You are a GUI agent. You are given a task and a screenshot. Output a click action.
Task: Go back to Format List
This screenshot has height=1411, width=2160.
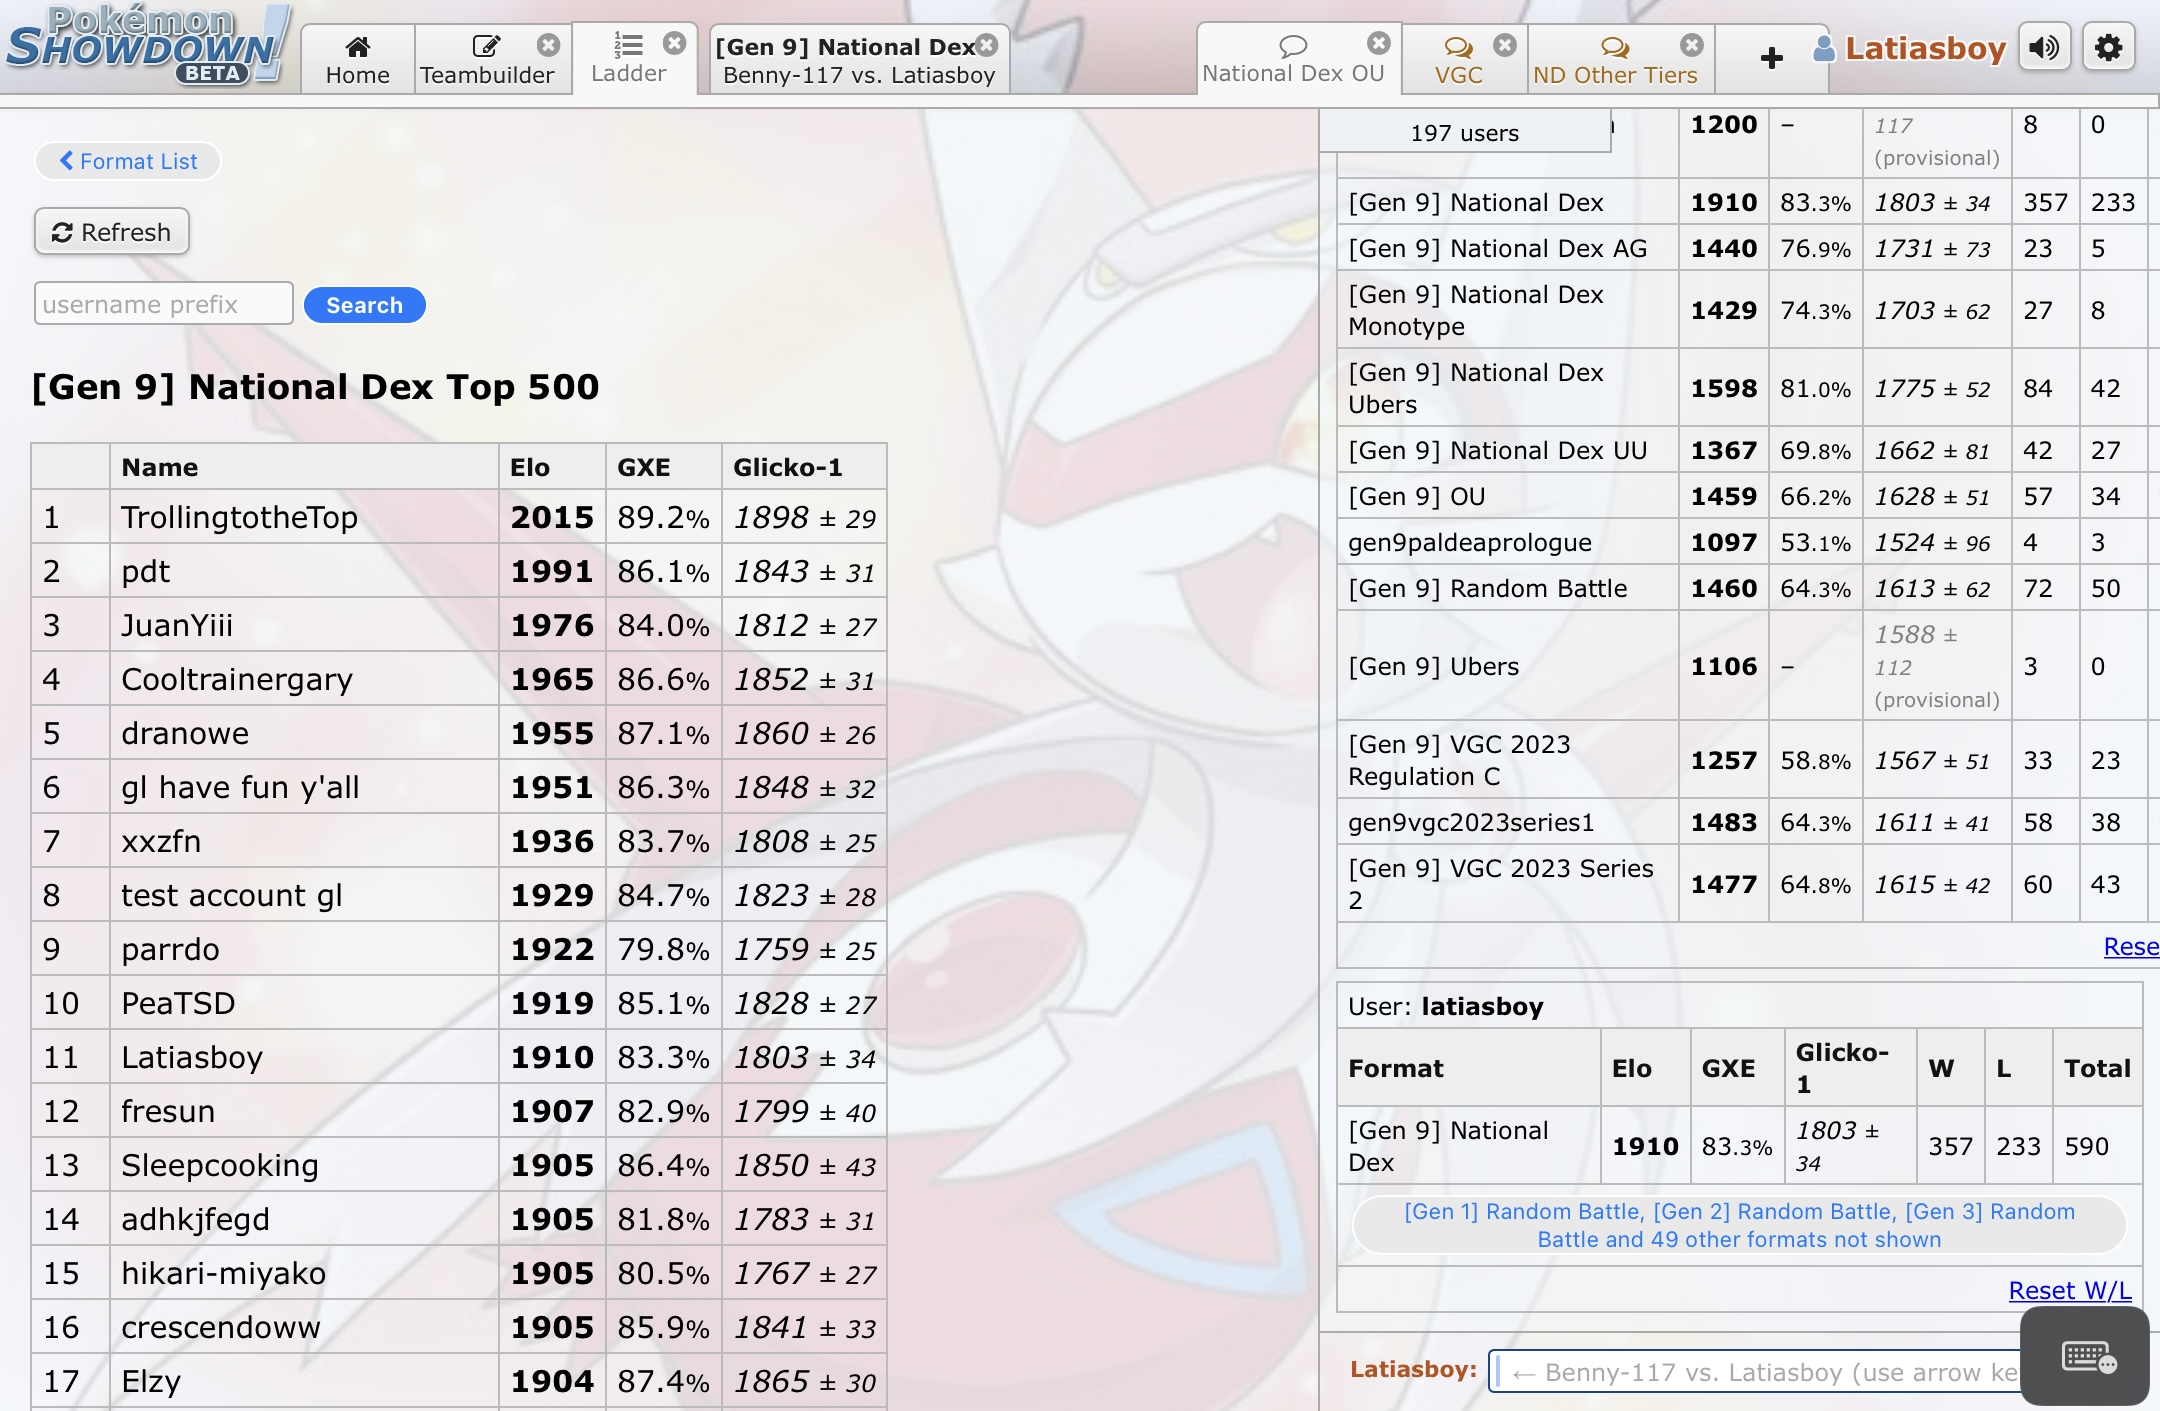coord(128,161)
